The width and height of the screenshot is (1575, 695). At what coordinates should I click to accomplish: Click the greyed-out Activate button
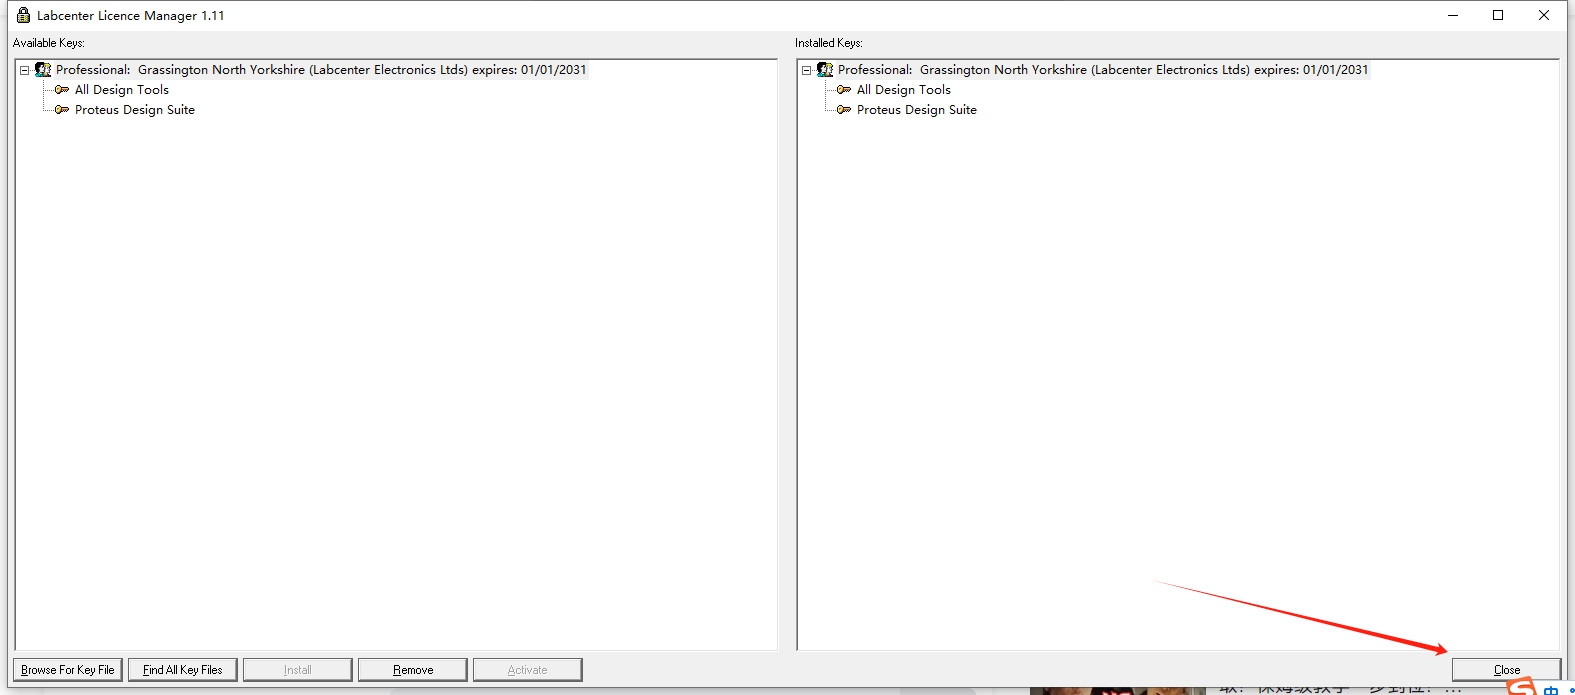point(527,670)
